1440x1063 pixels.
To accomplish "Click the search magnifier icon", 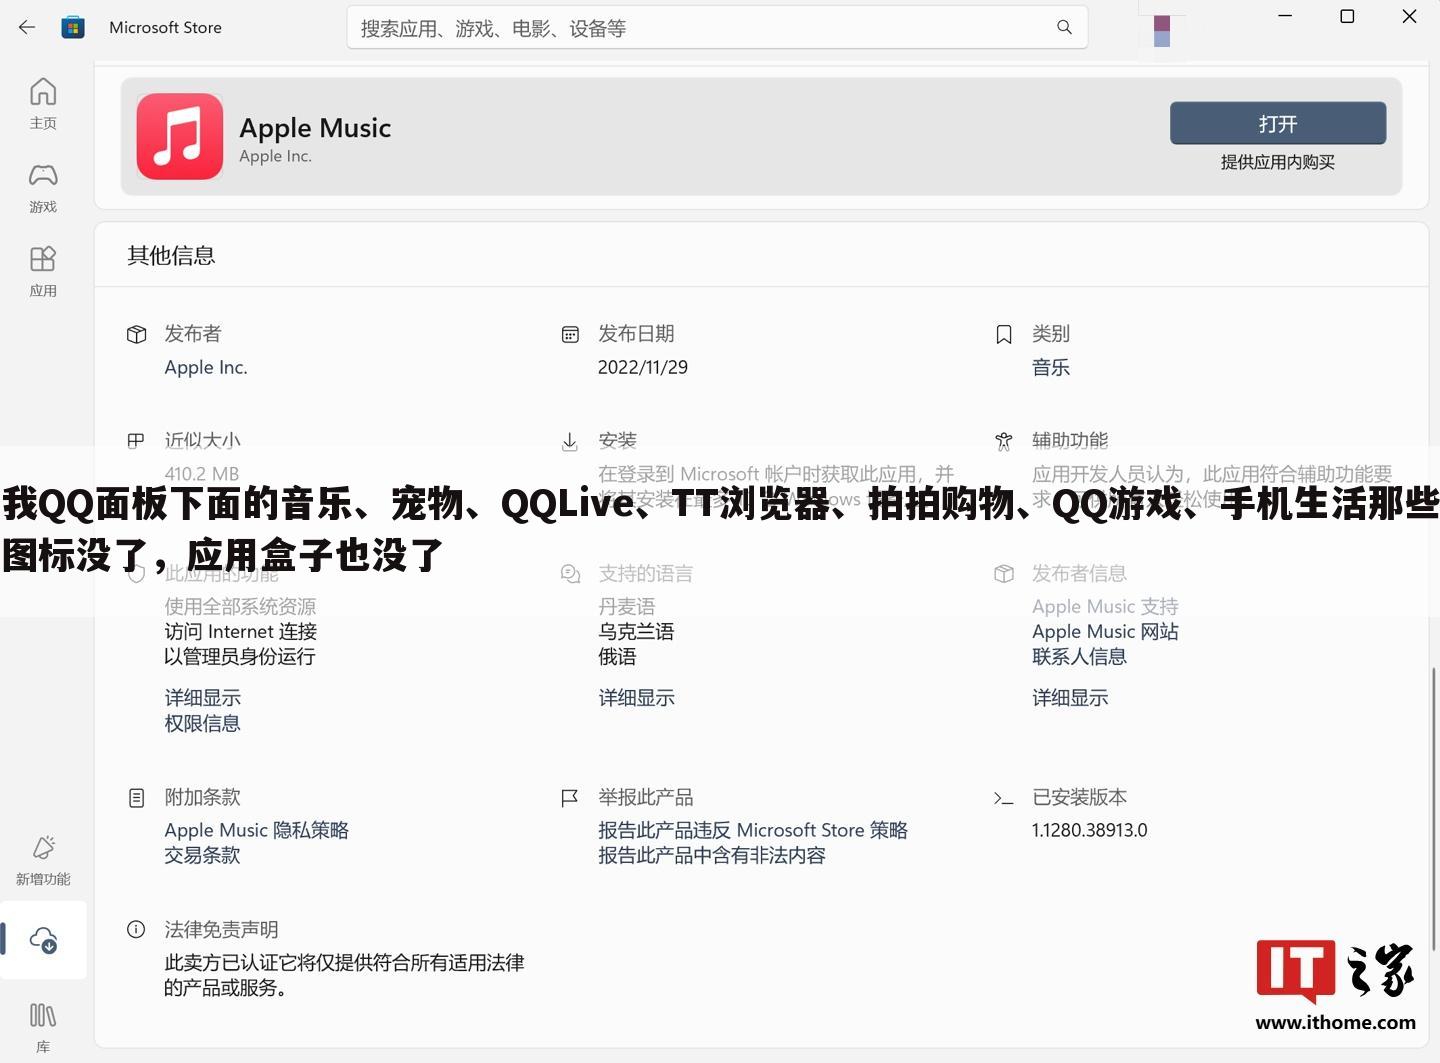I will click(1064, 27).
